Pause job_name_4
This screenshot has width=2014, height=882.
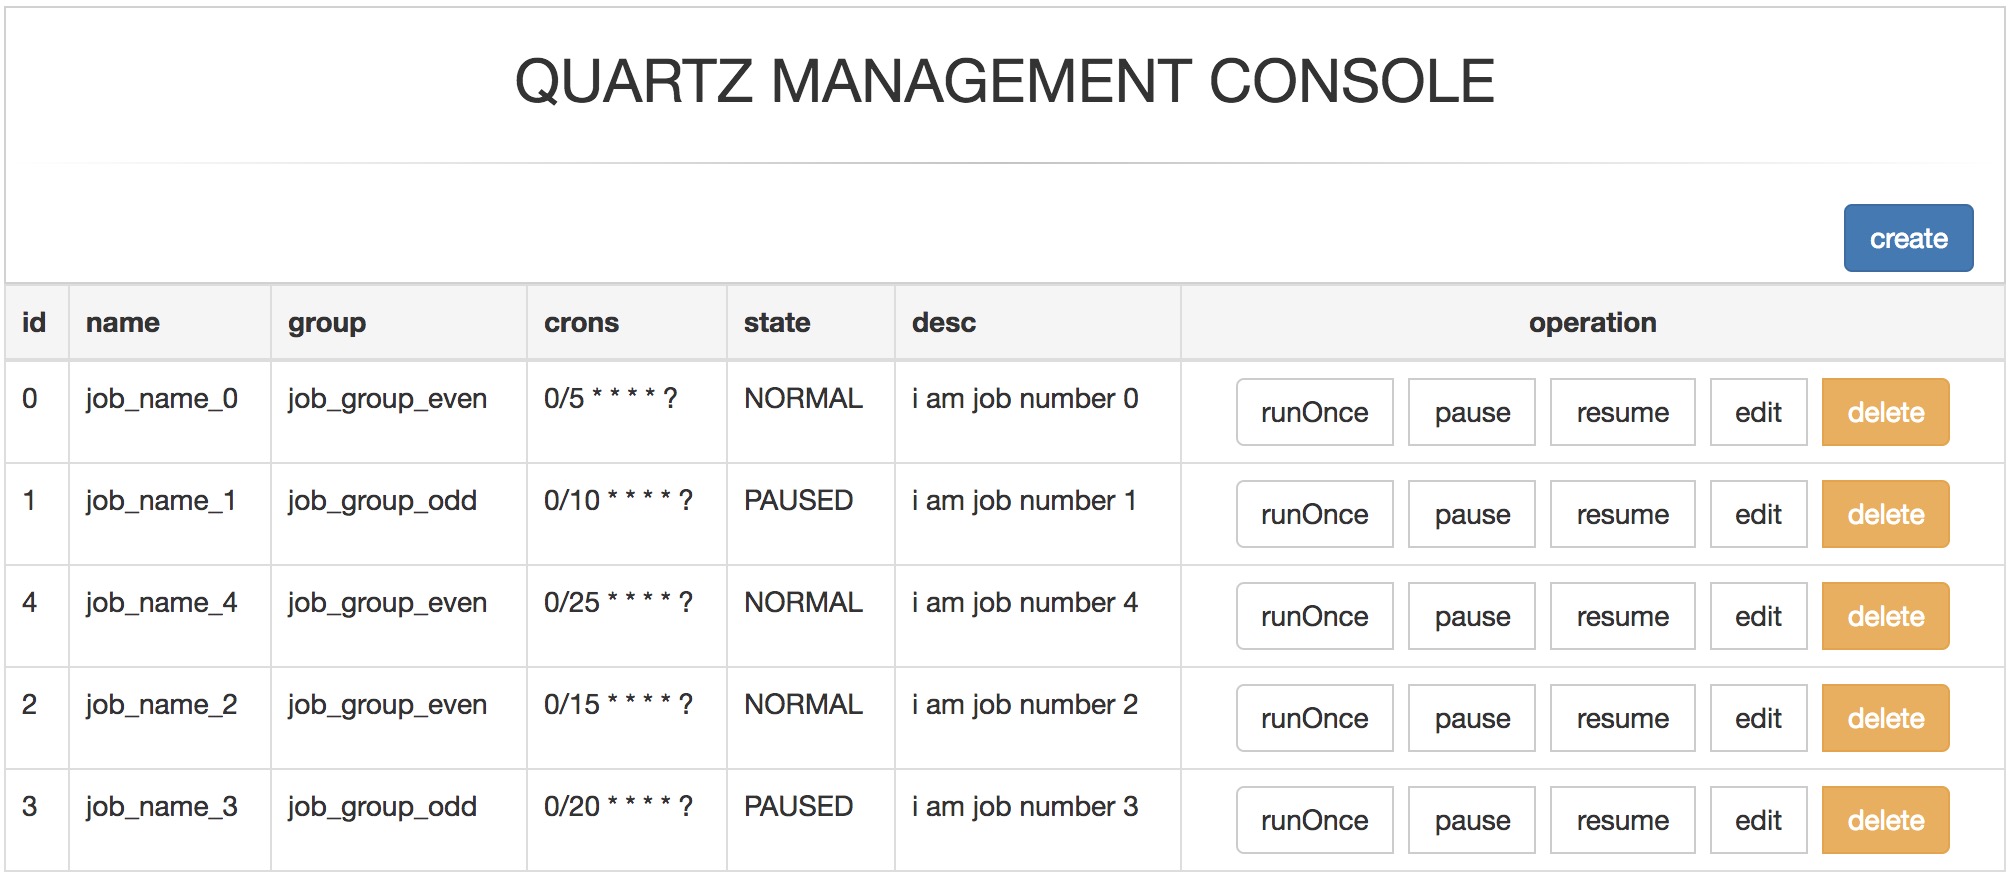coord(1471,616)
